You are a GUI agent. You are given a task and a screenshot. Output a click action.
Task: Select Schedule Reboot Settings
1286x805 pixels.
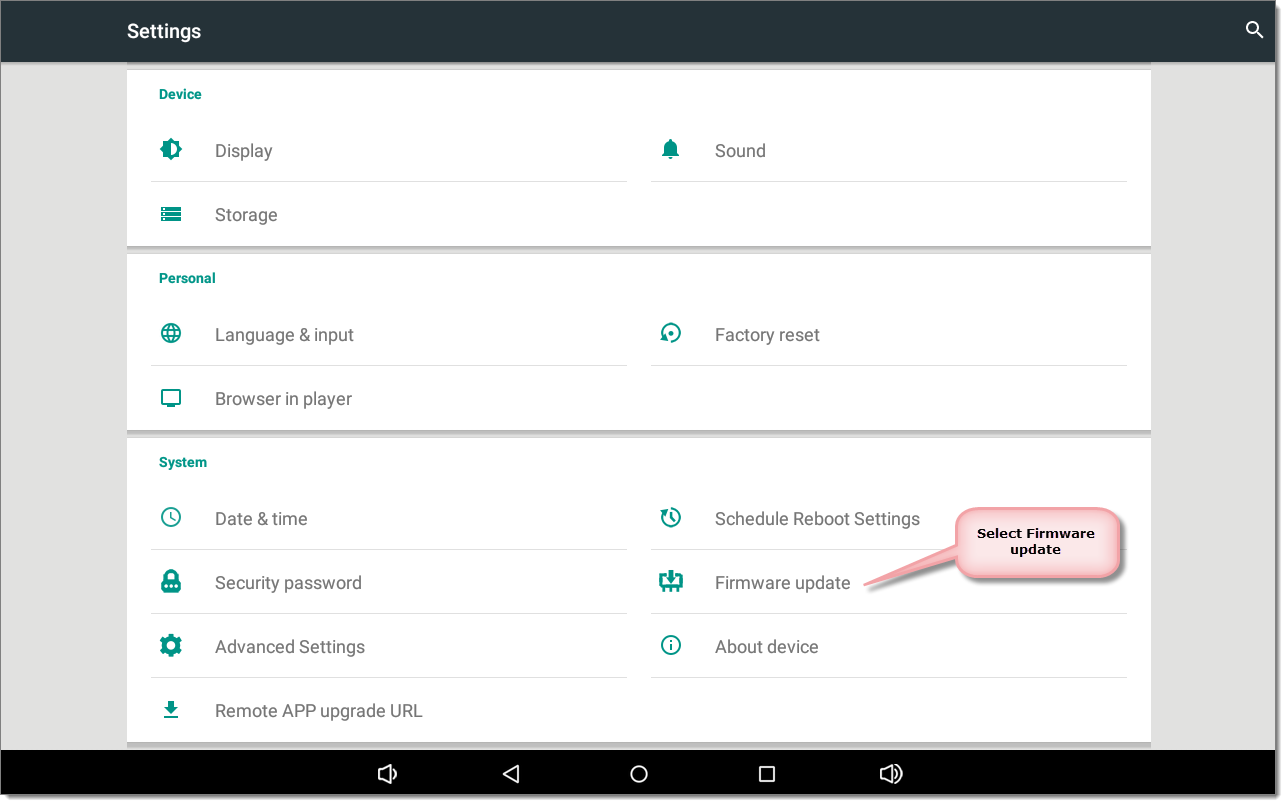pos(816,519)
